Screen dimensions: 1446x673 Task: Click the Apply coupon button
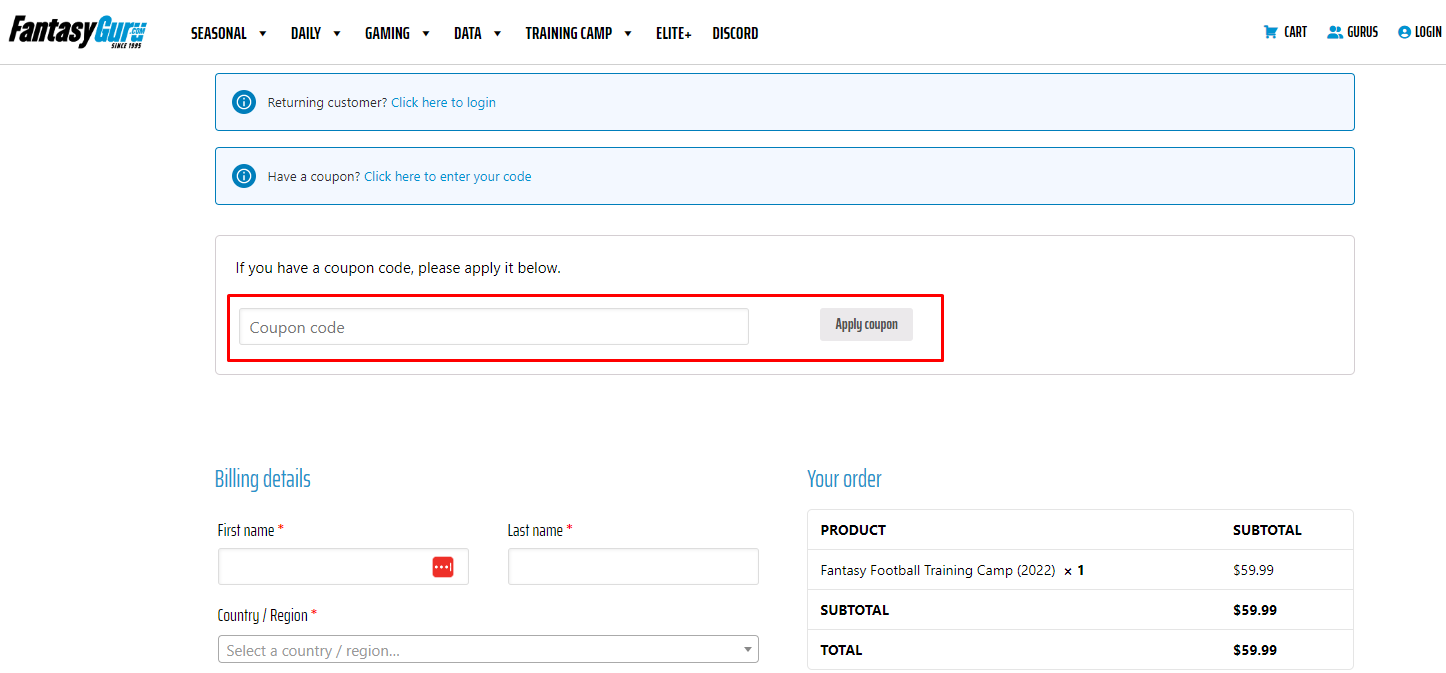(x=866, y=324)
